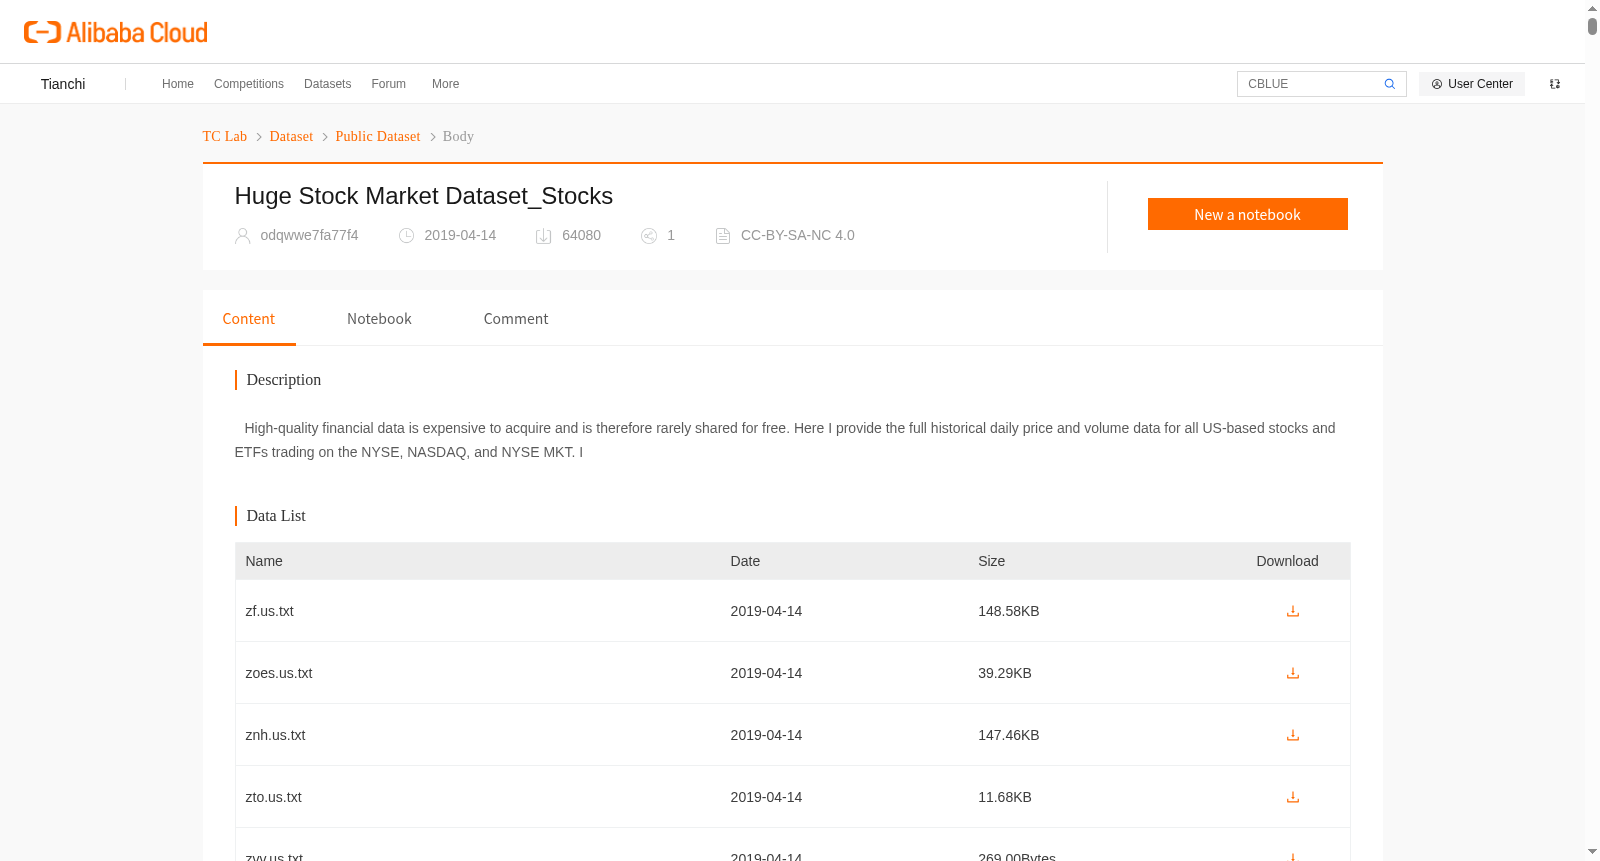Click the Tianchi brand link
The image size is (1600, 861).
click(63, 84)
